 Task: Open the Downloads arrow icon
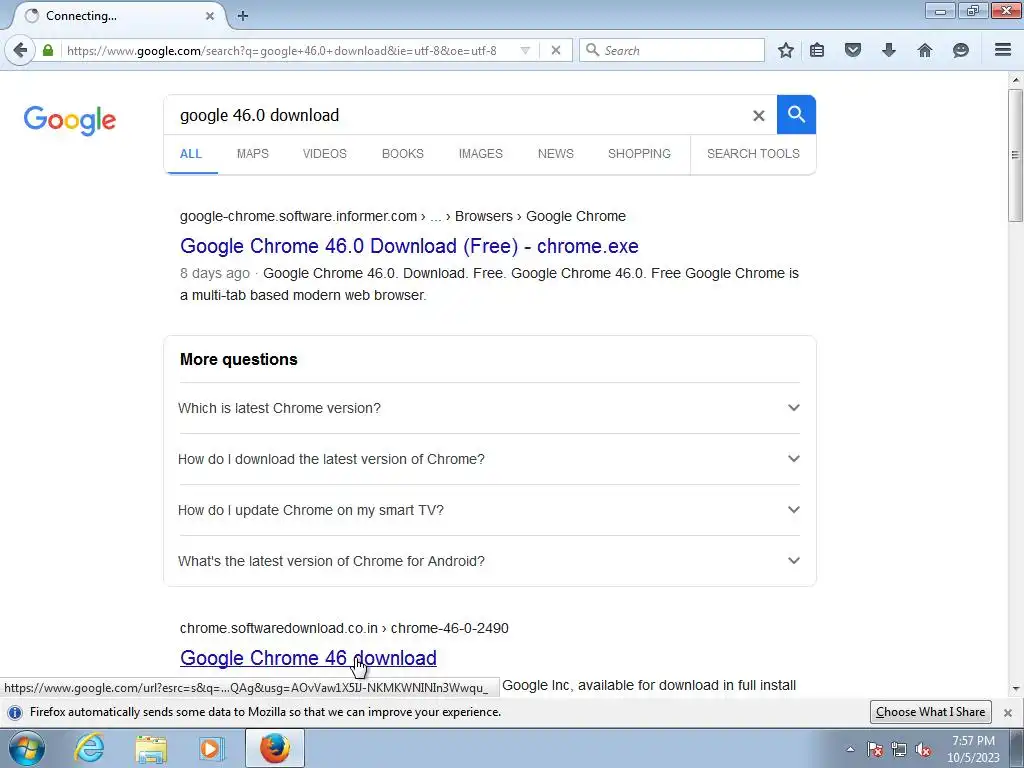coord(889,50)
